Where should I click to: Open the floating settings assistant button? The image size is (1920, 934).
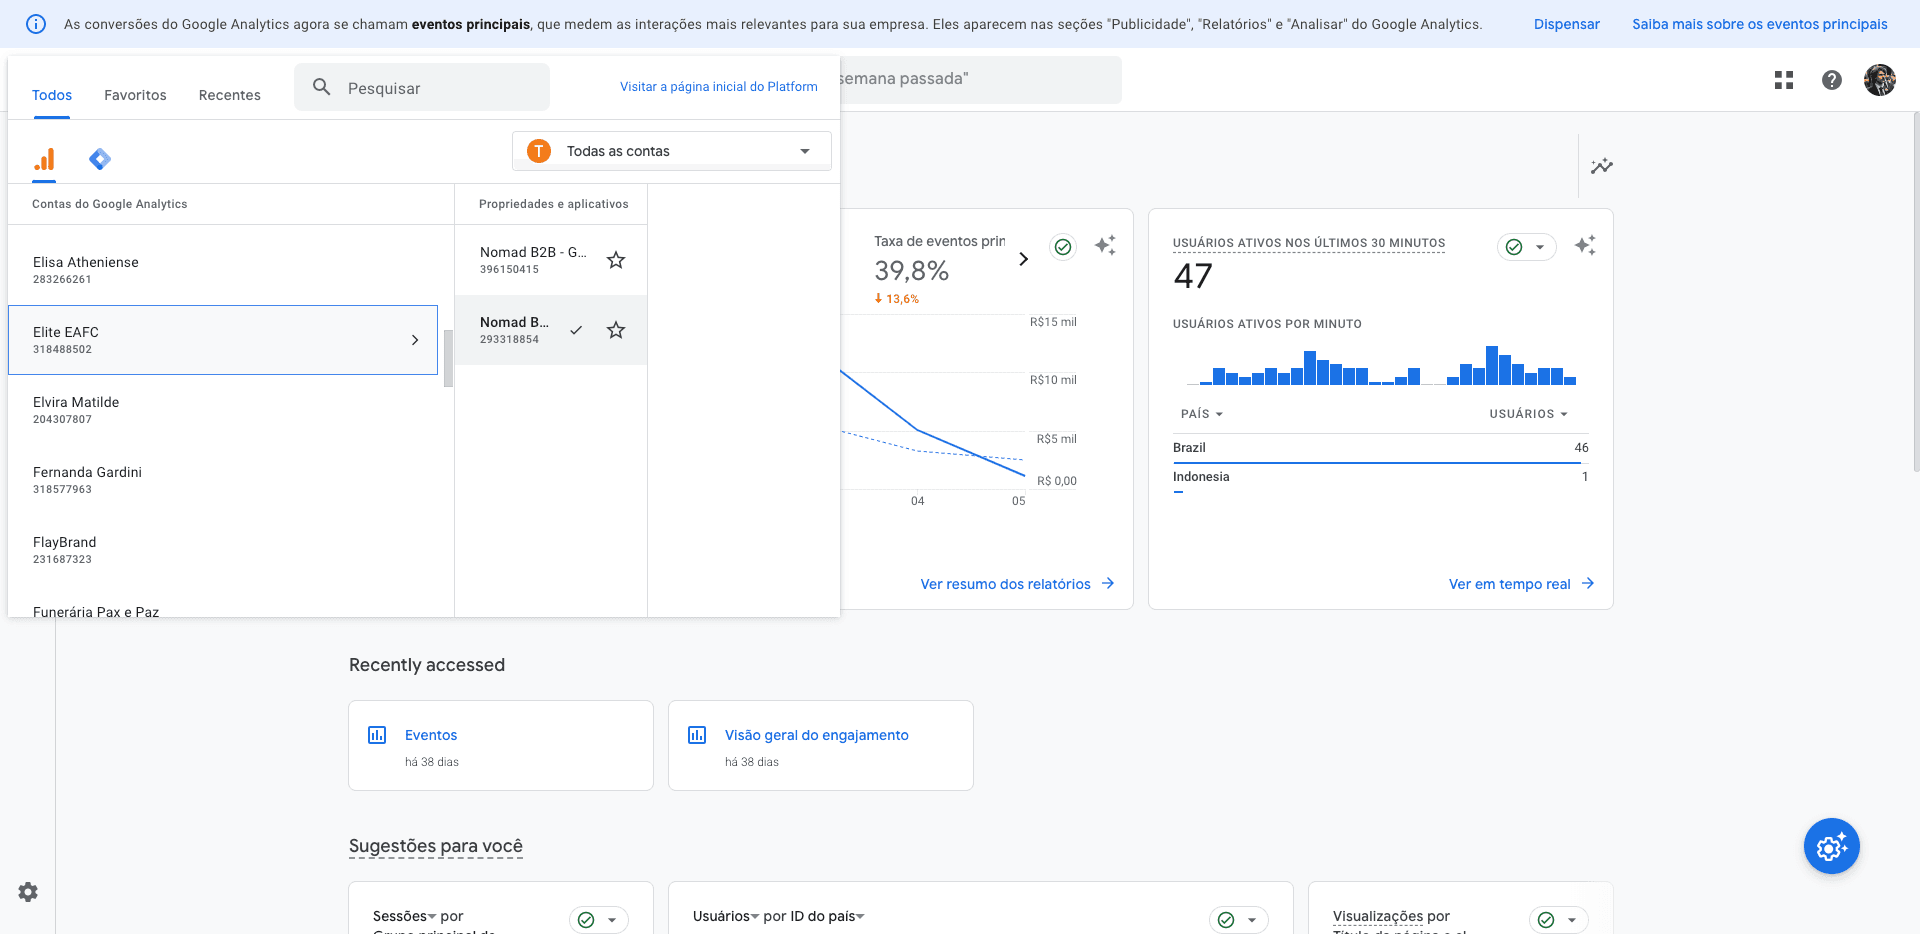[x=1832, y=847]
